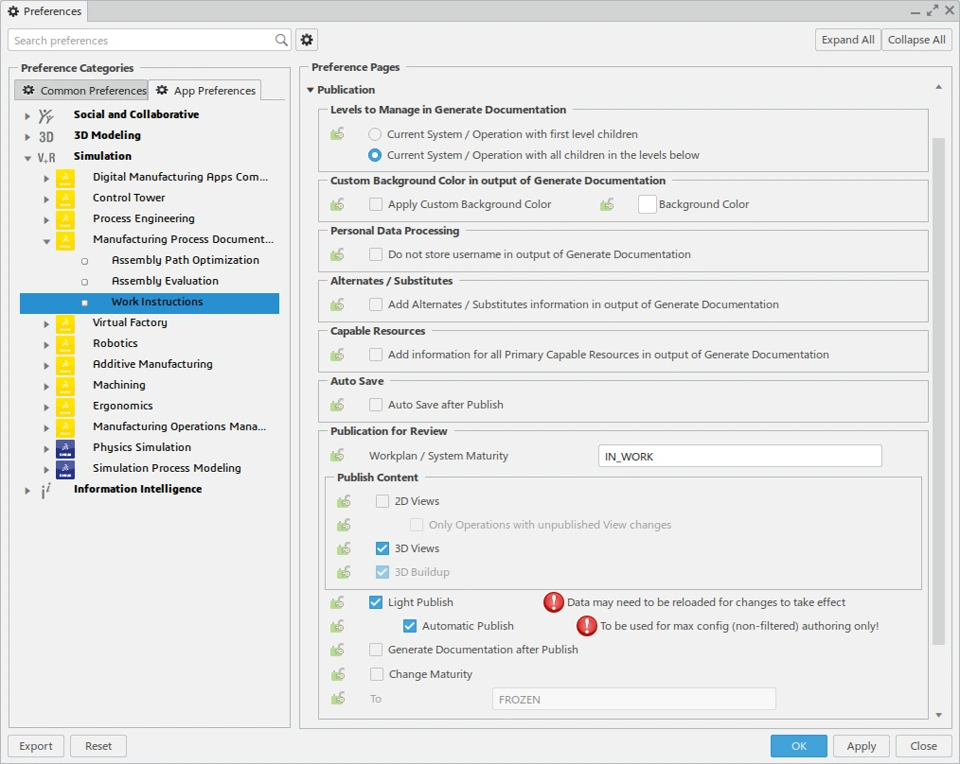Expand Virtual Factory node
Viewport: 960px width, 764px height.
click(x=46, y=324)
